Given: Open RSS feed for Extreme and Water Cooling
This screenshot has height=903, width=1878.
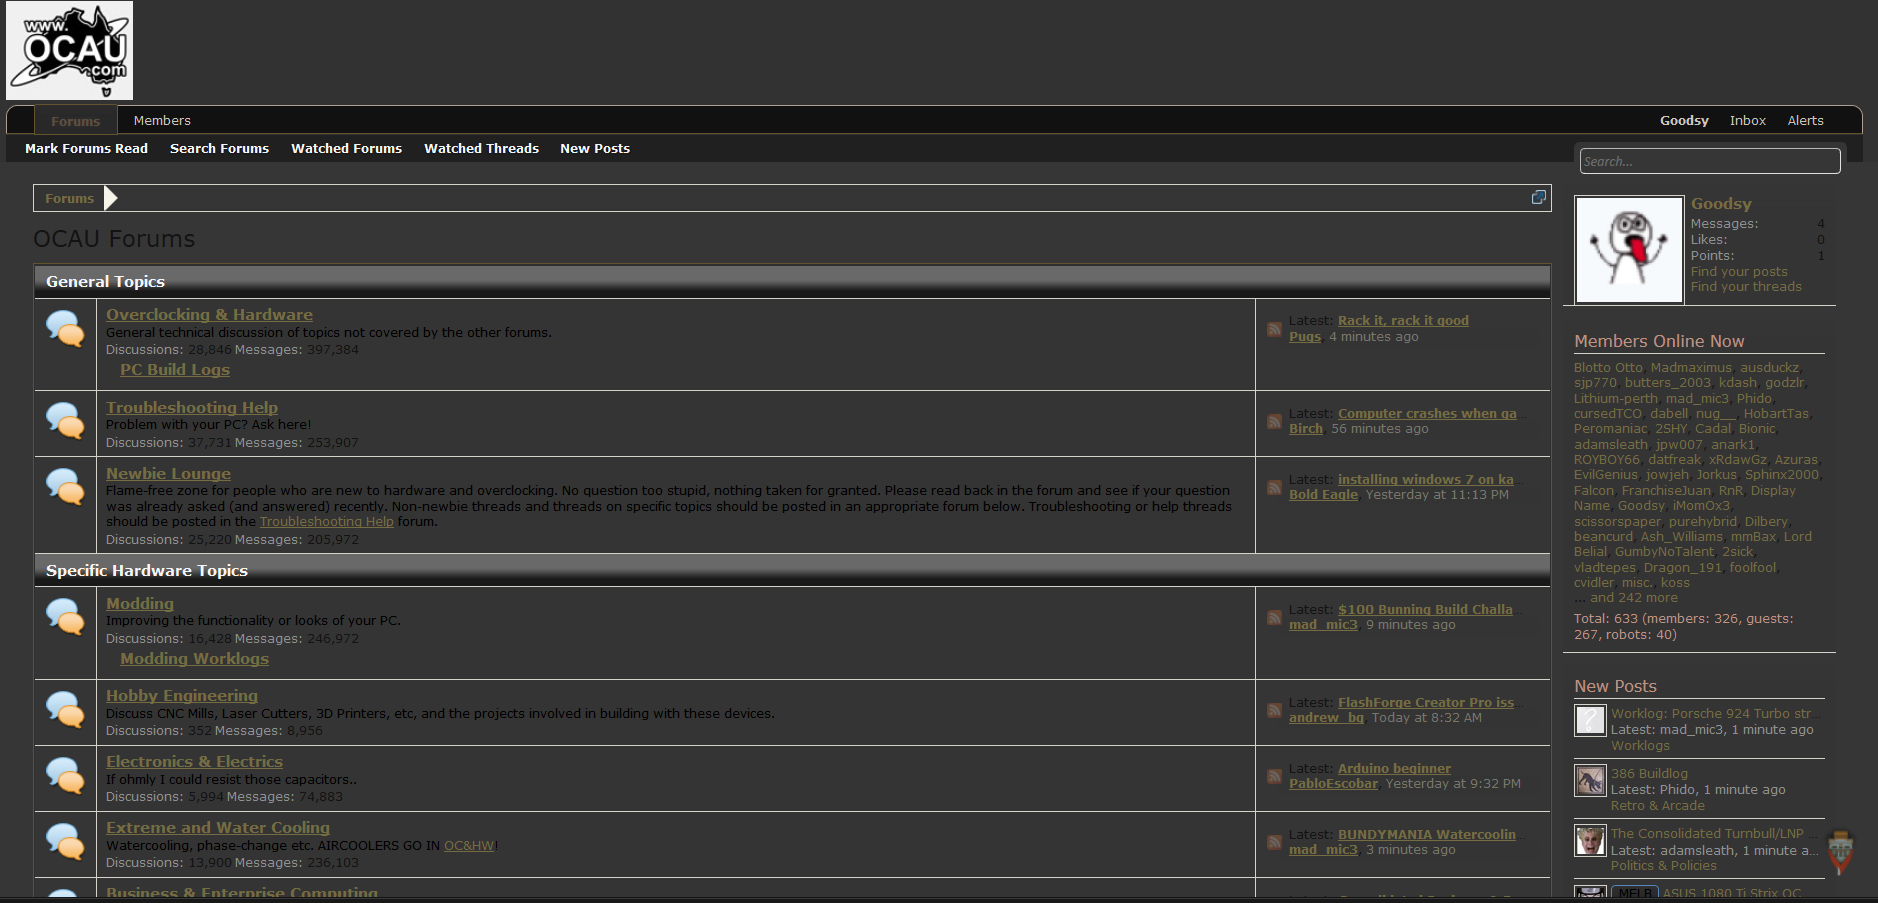Looking at the screenshot, I should 1274,843.
